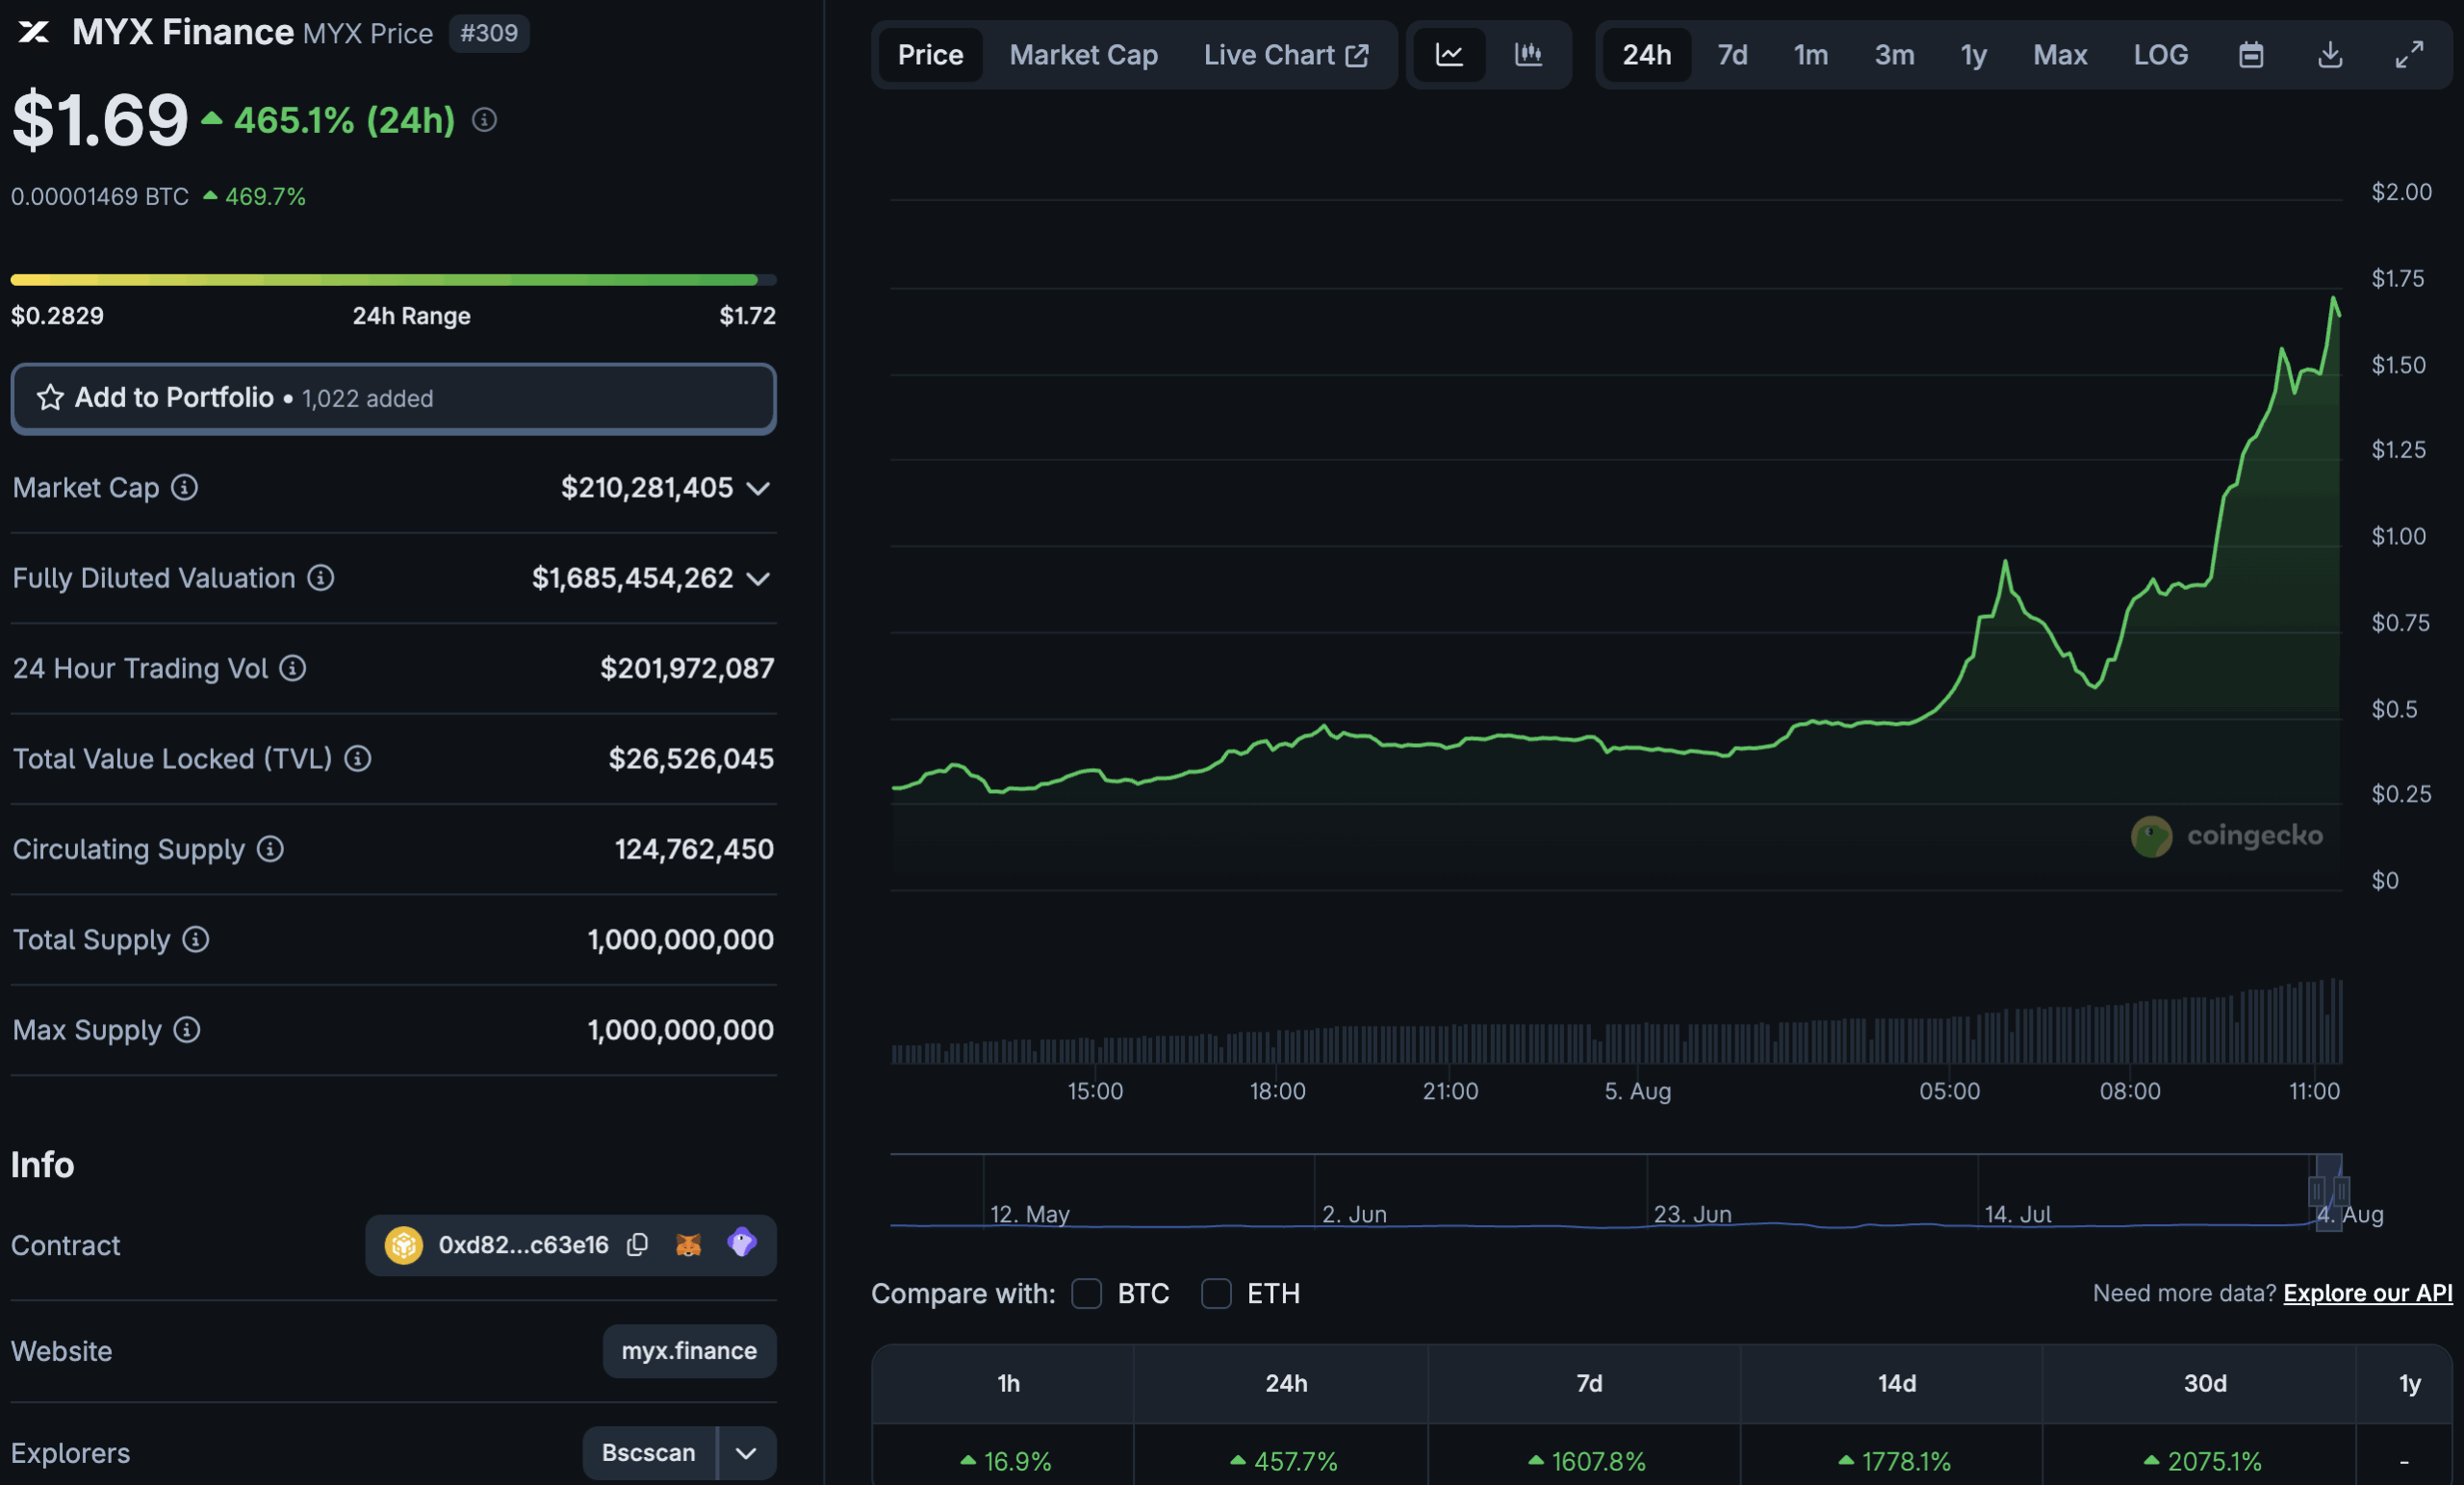Enable ETH comparison checkbox
Screen dimensions: 2464x1485
coord(1216,1293)
